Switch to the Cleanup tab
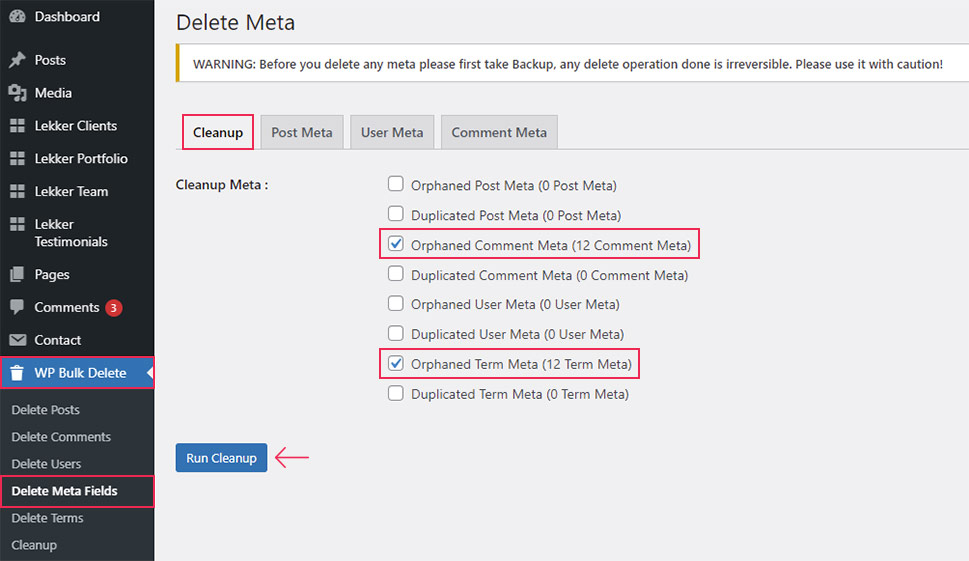Viewport: 969px width, 561px height. pos(218,132)
